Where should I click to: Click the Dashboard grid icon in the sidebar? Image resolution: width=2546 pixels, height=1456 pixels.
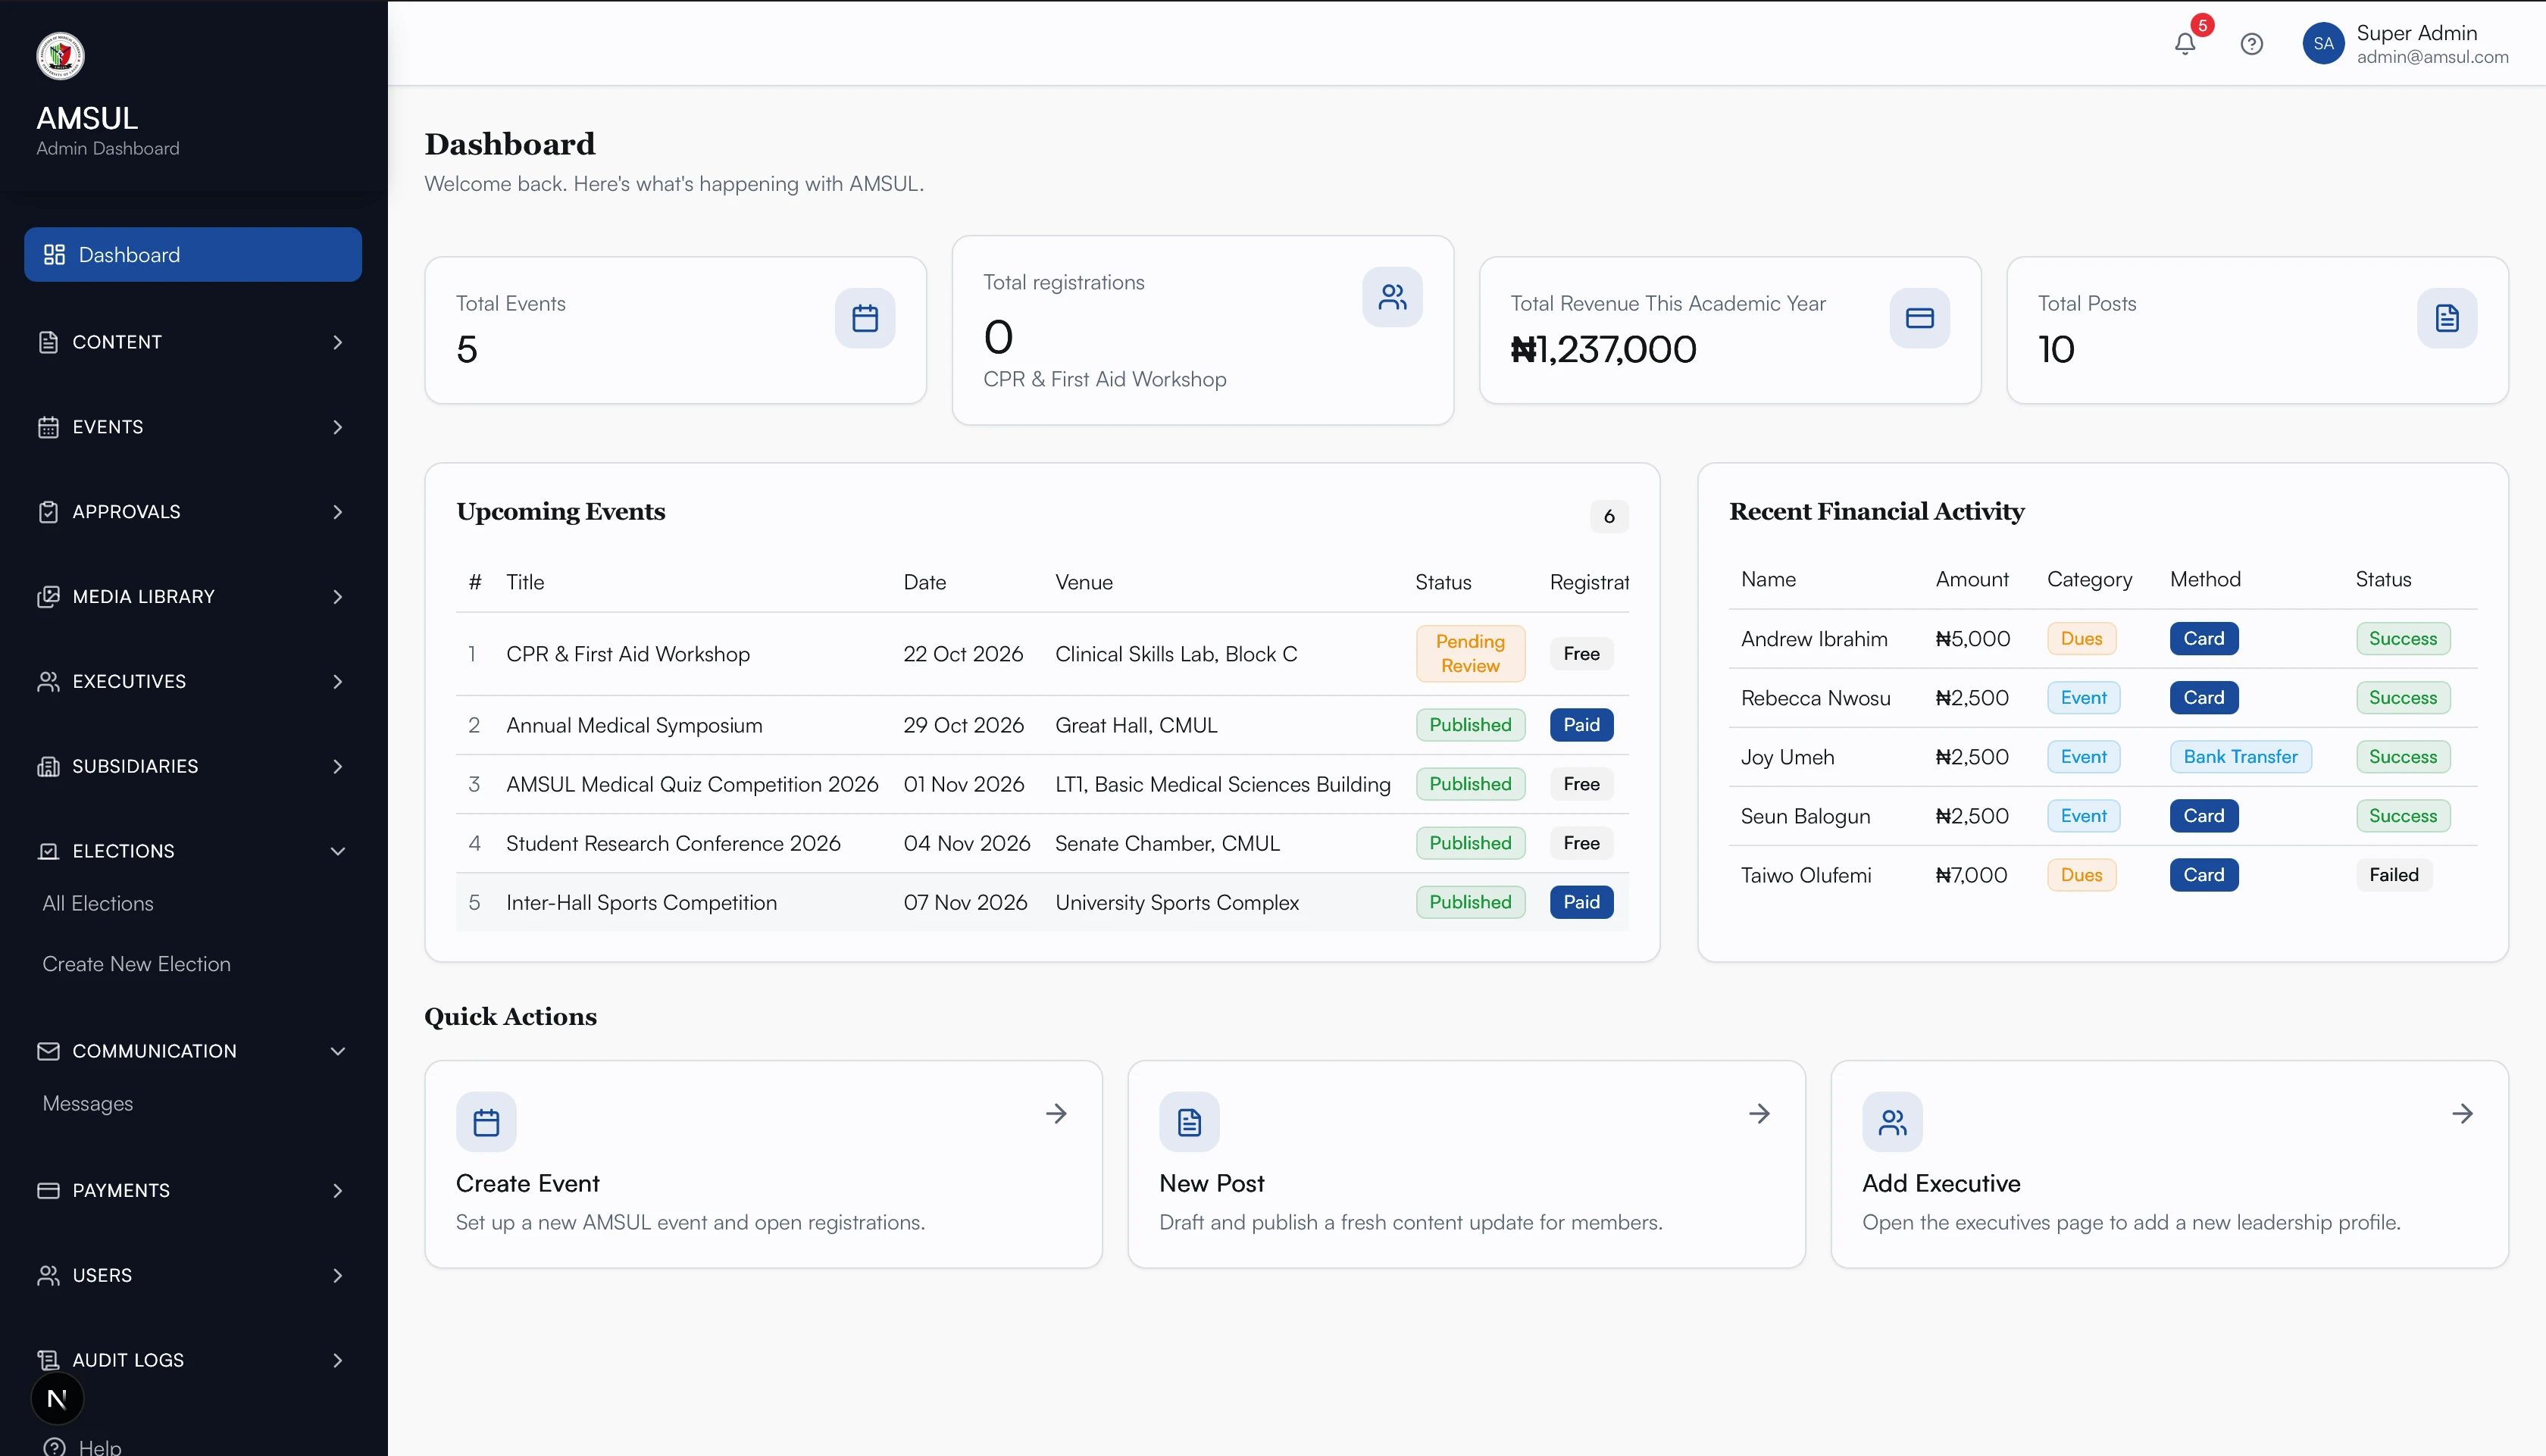click(x=54, y=255)
